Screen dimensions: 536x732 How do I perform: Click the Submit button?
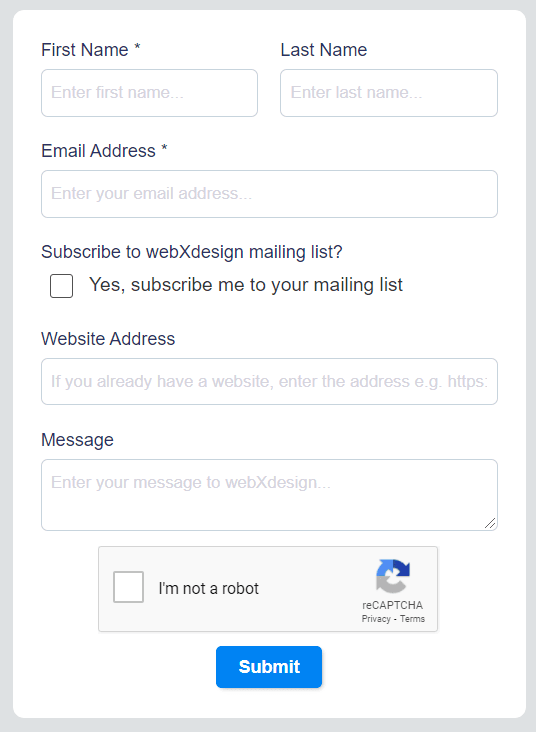point(269,667)
